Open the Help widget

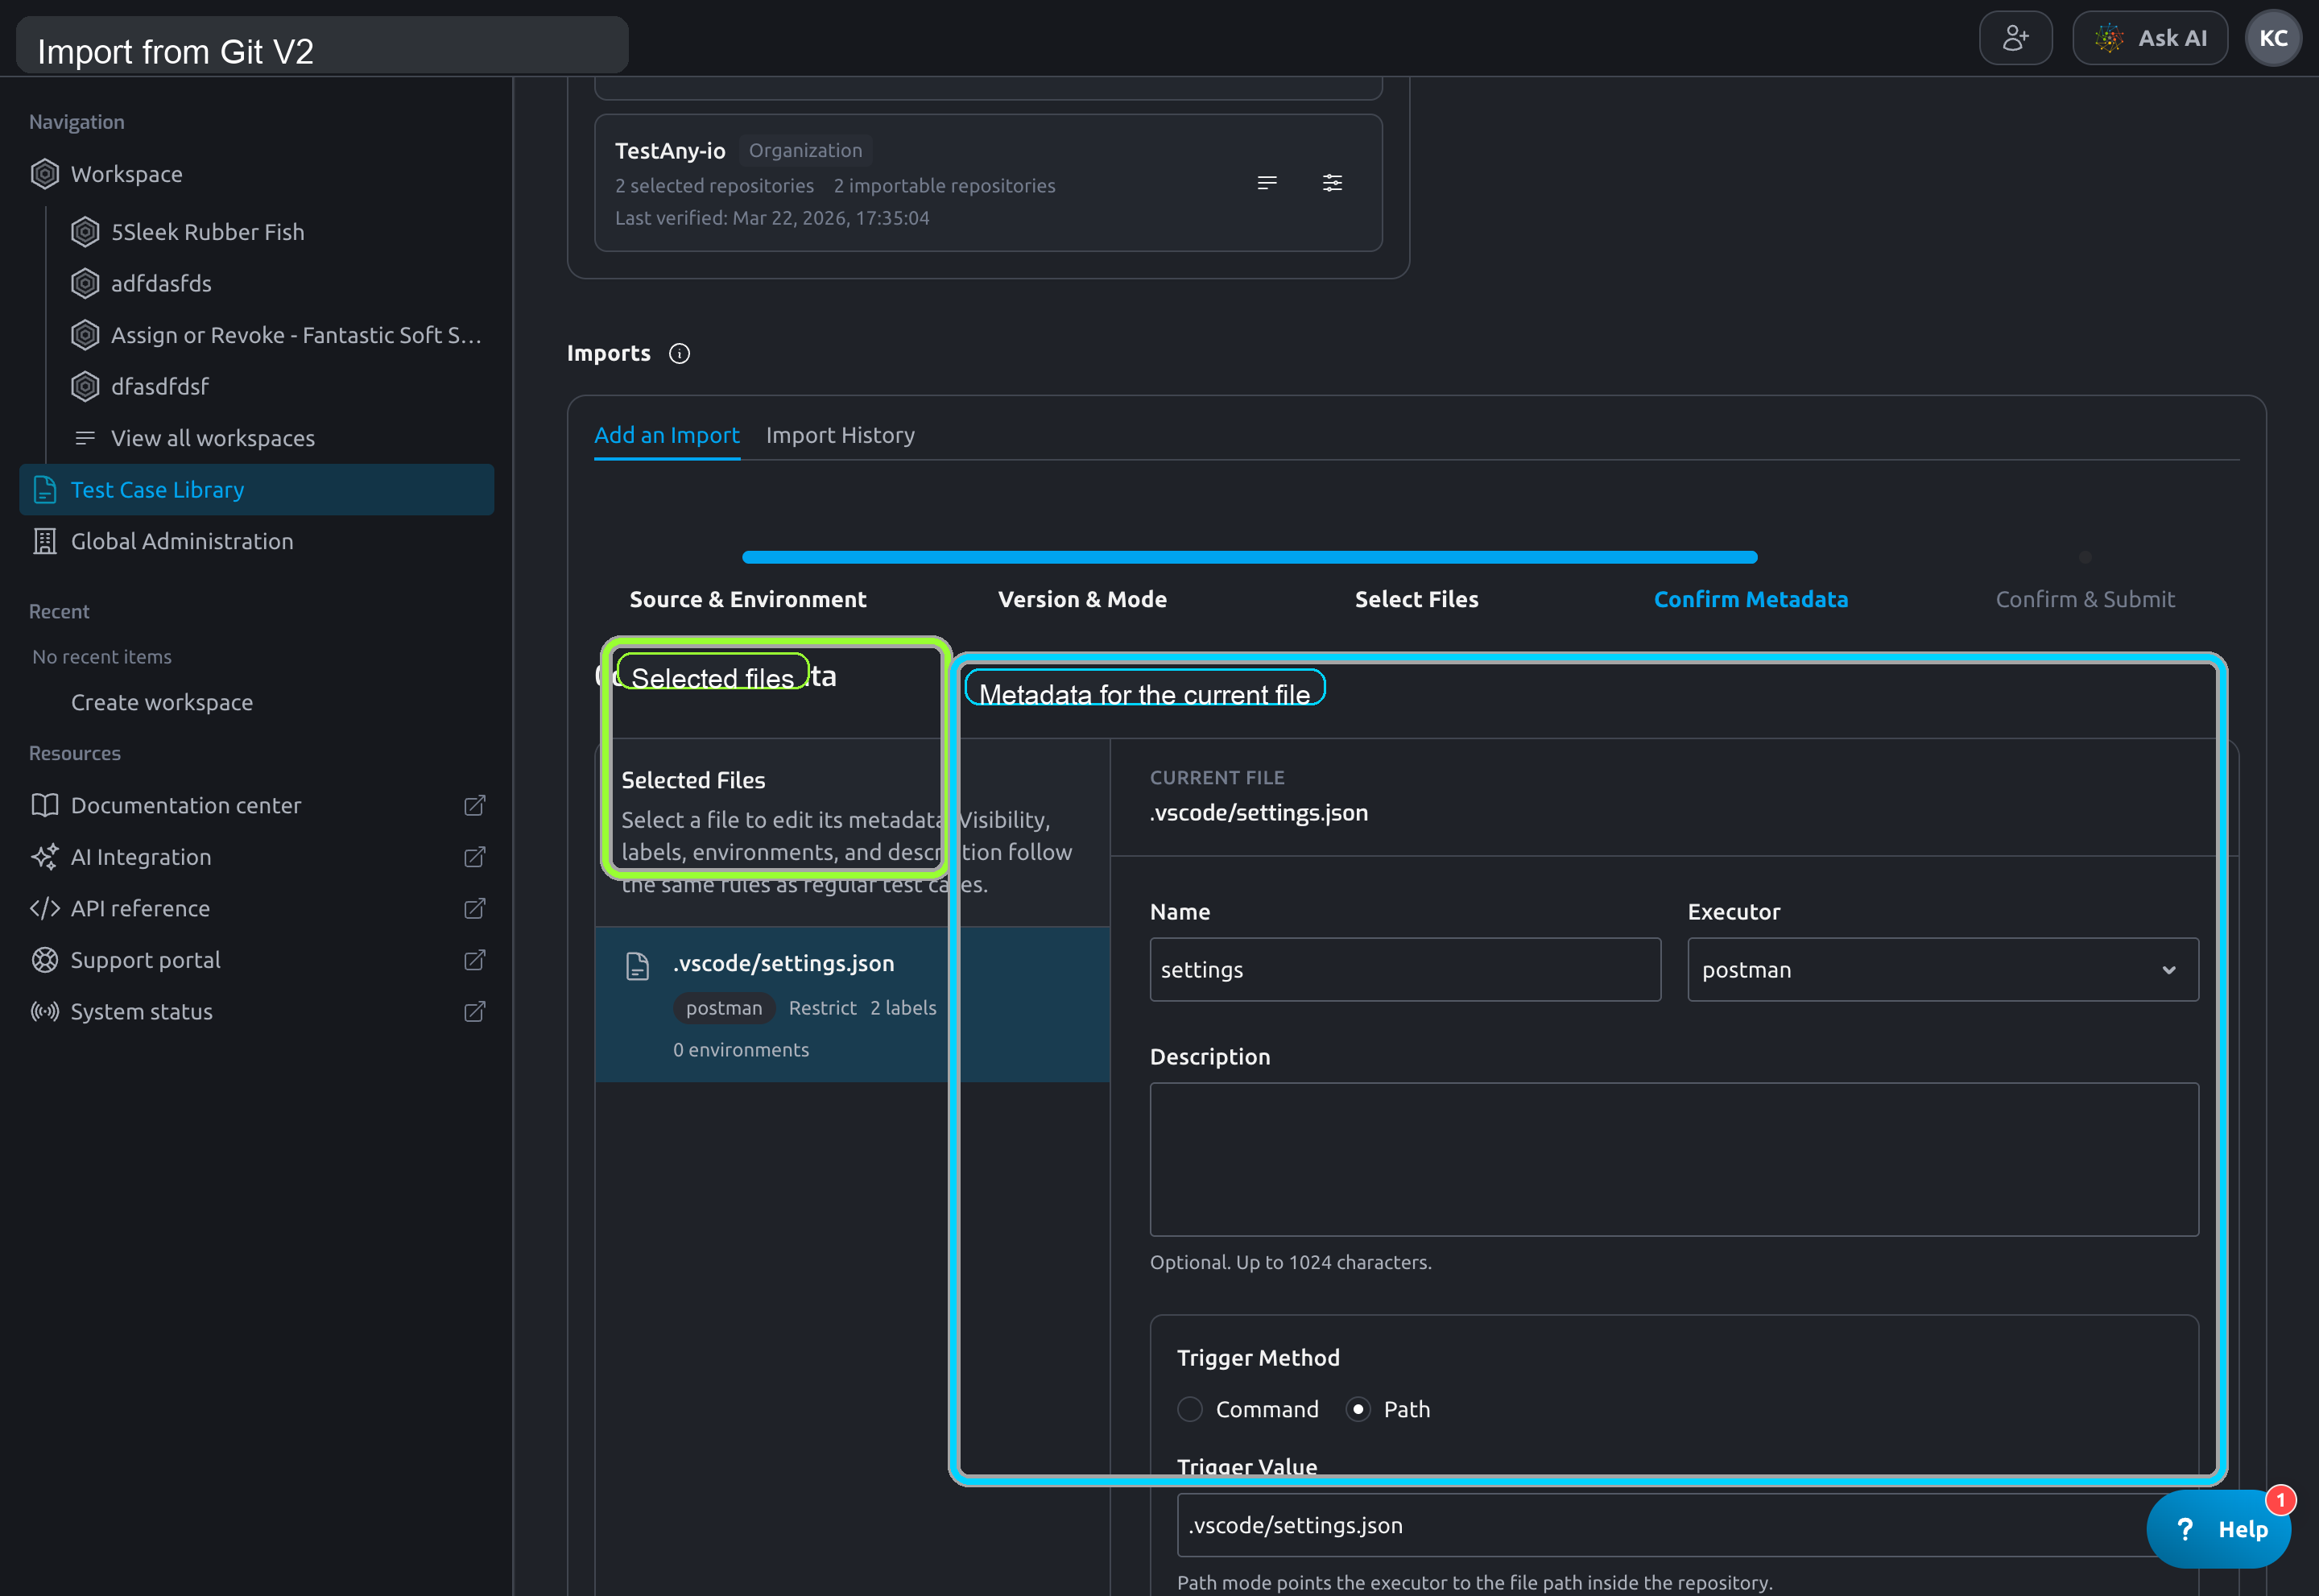(2218, 1528)
